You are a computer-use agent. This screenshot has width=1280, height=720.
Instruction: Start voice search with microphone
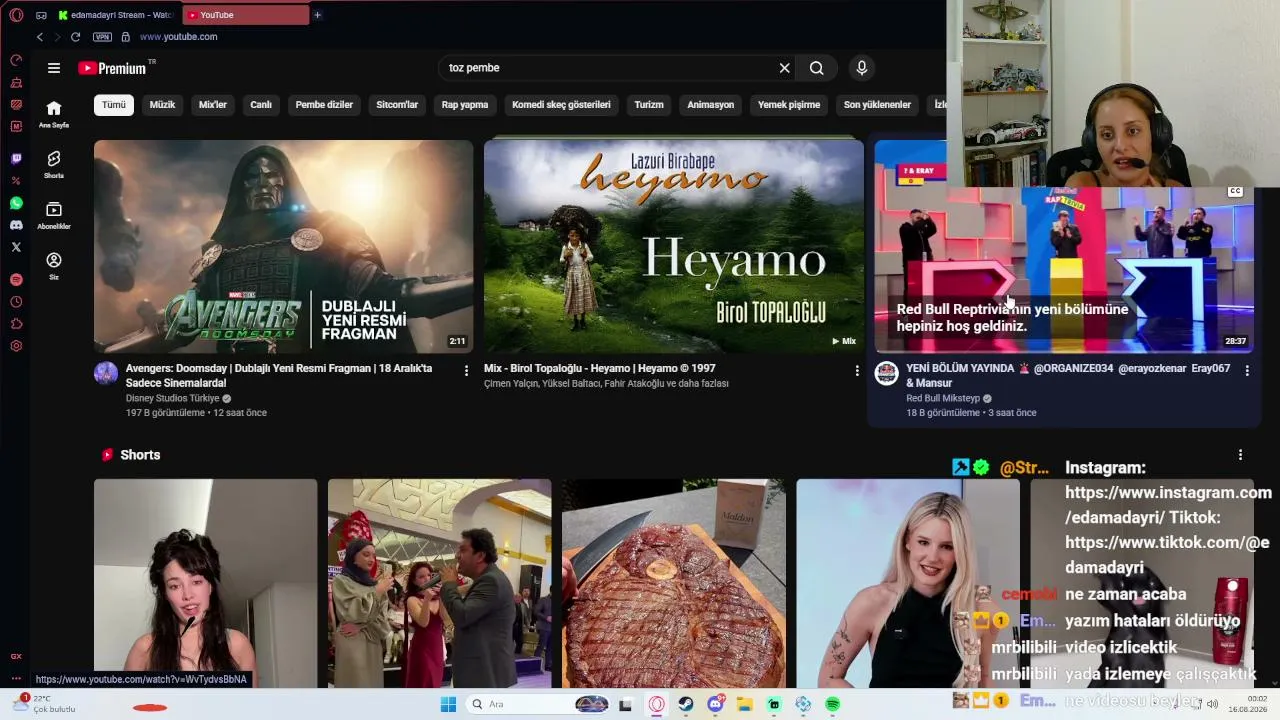(862, 68)
